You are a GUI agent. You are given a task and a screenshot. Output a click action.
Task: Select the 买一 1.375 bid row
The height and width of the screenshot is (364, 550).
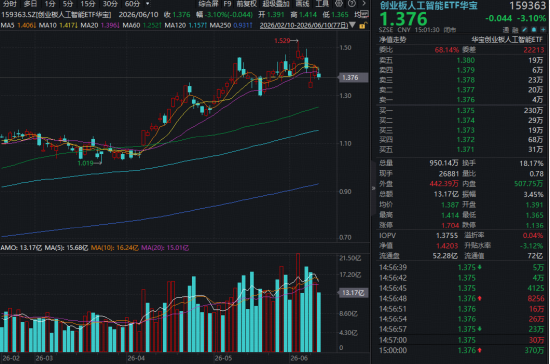coord(461,110)
